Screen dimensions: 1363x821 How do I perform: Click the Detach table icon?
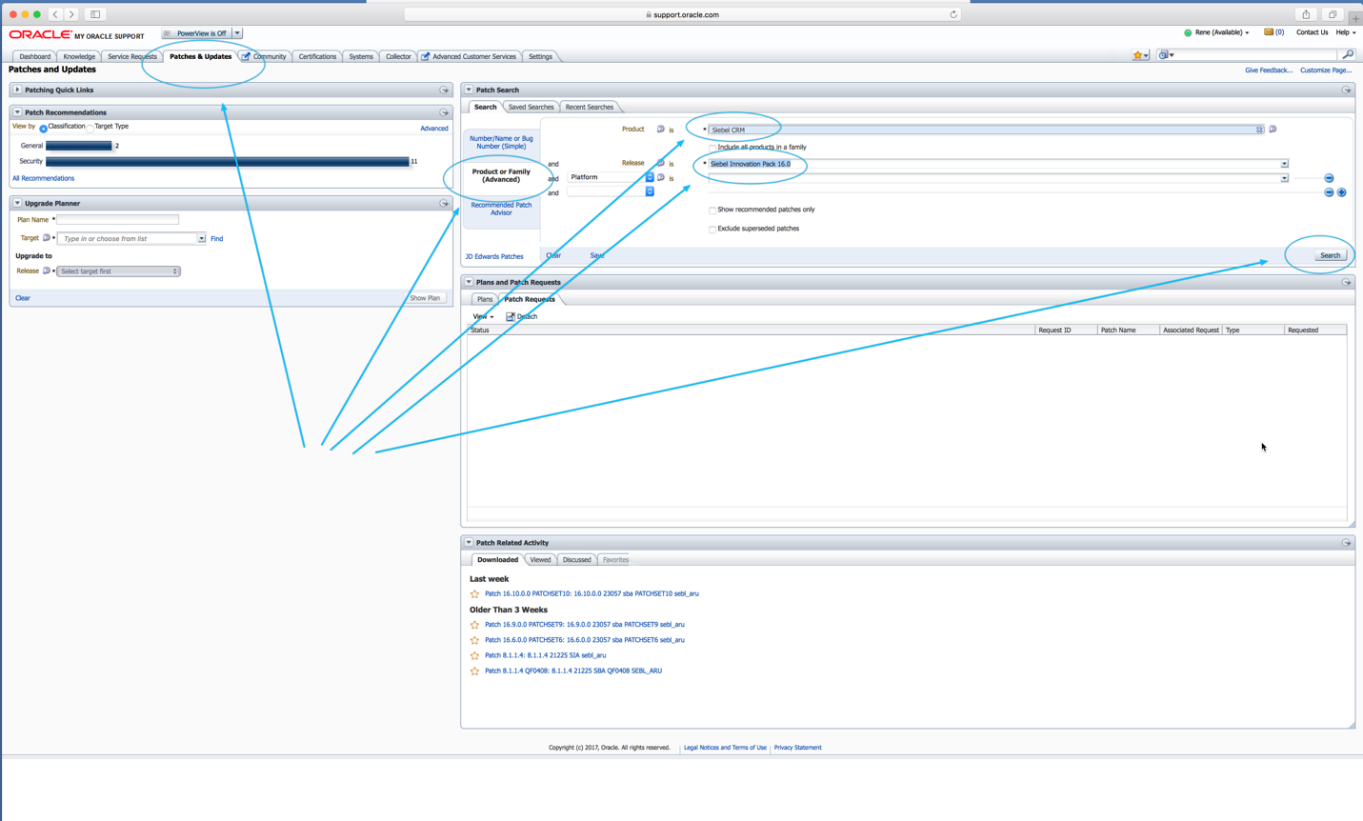point(511,317)
